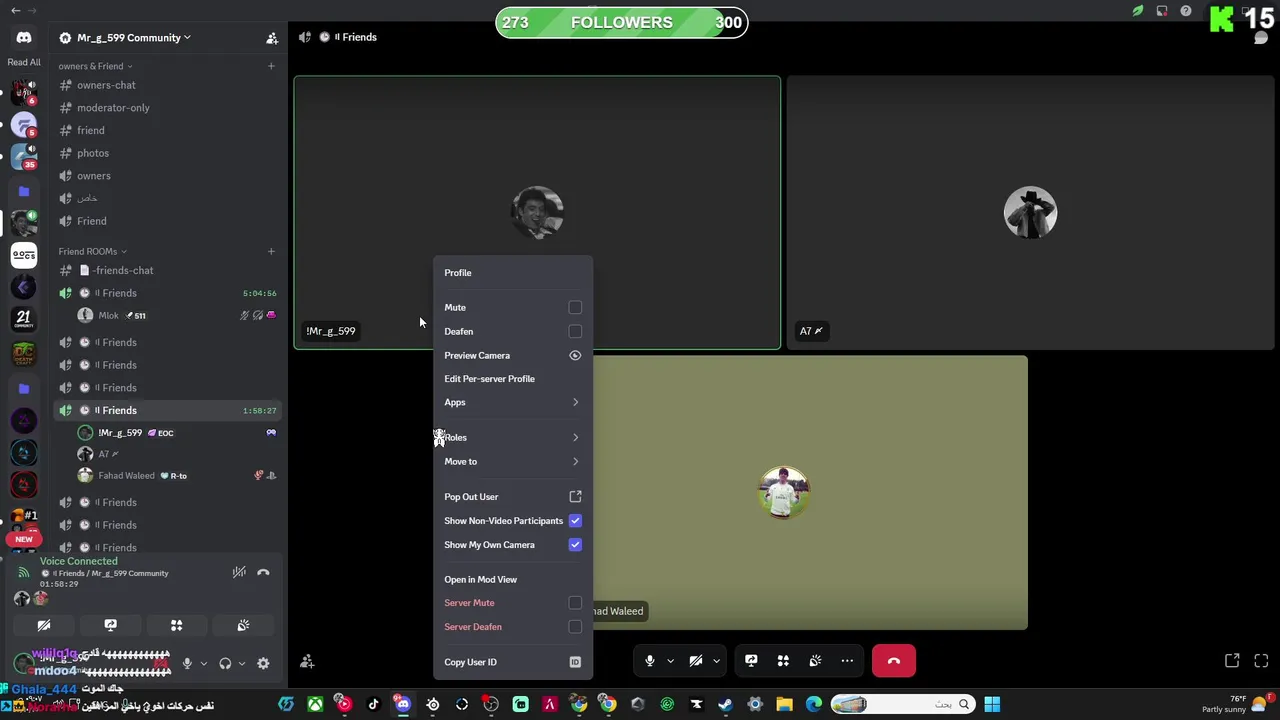Share screen from sidebar voice panel
Screen dimensions: 1280x720
[110, 625]
